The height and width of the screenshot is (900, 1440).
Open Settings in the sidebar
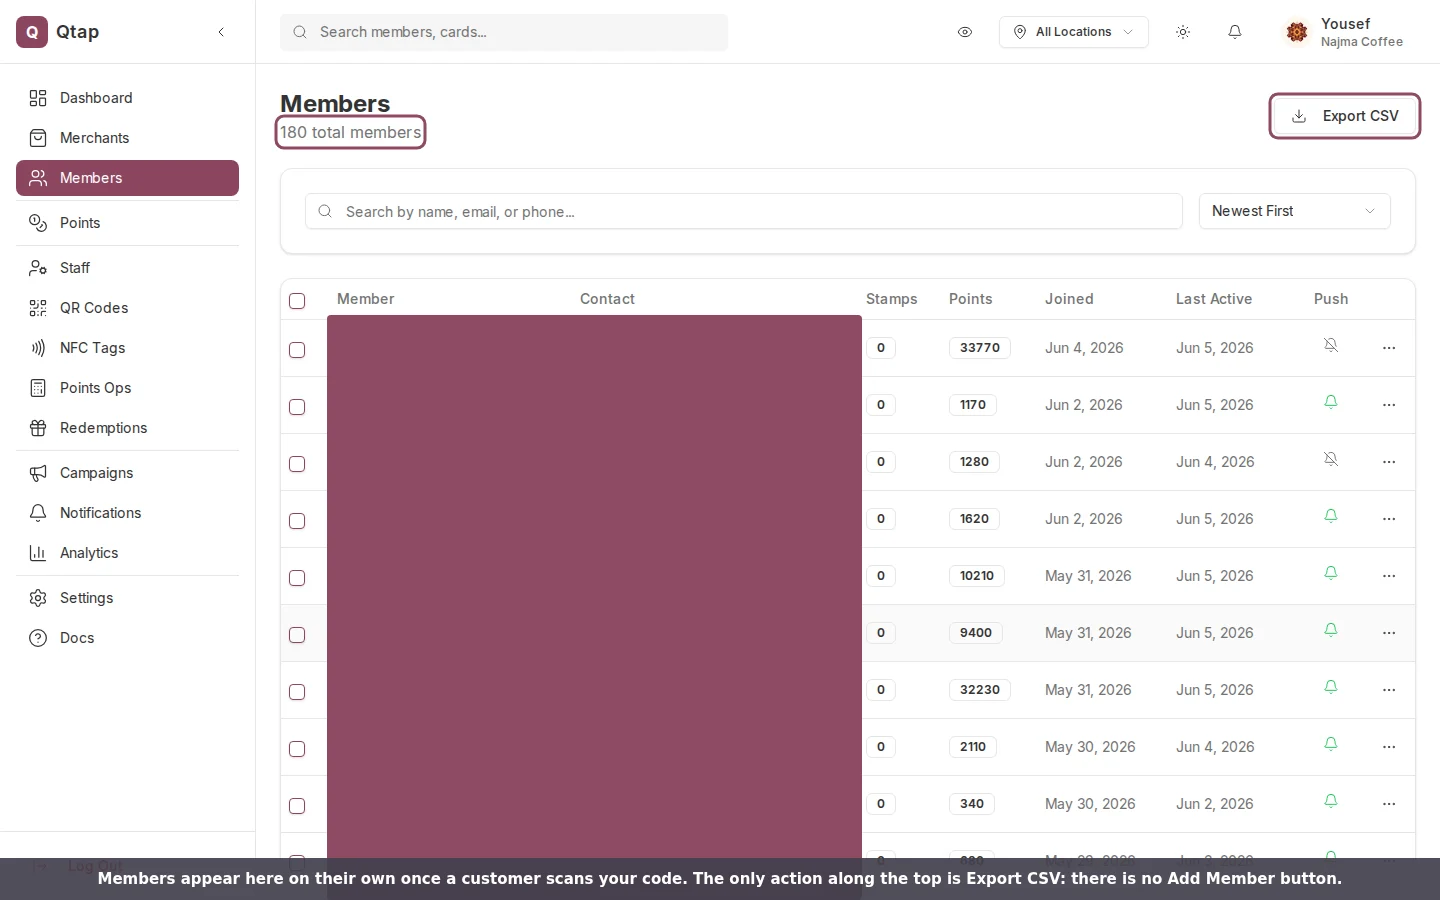point(127,598)
